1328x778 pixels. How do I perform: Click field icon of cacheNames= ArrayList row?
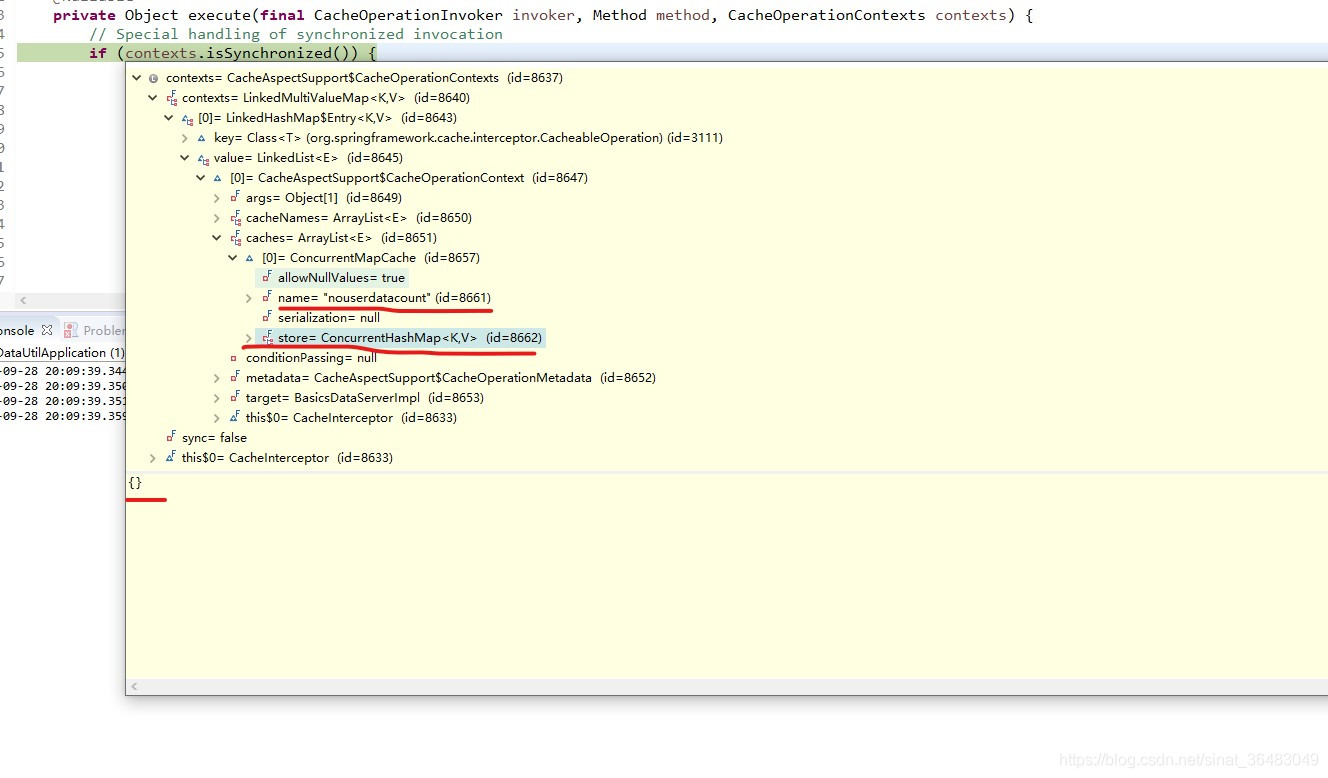(235, 217)
